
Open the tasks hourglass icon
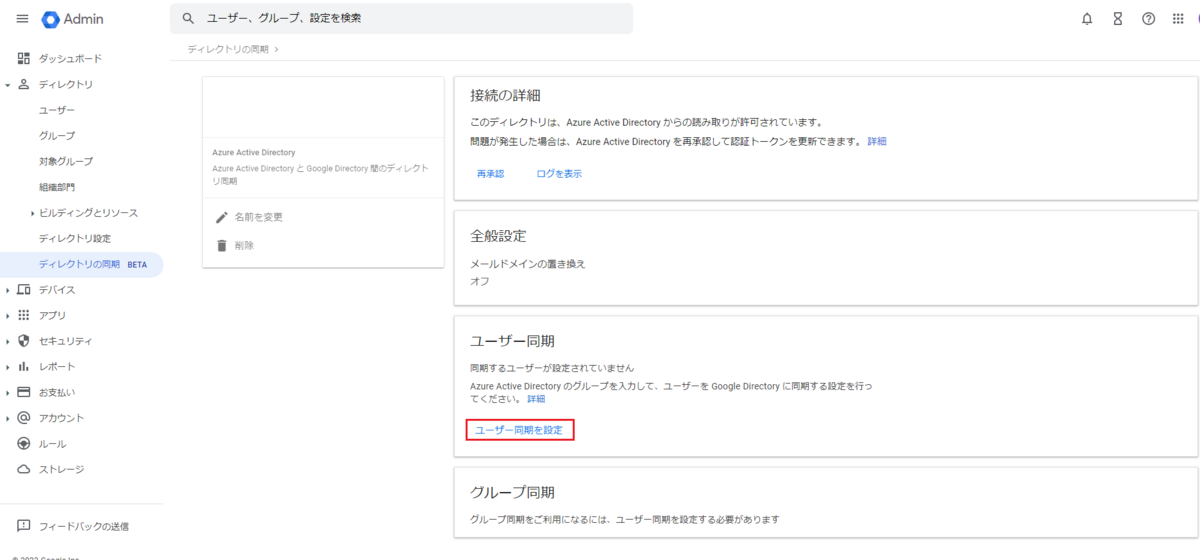pyautogui.click(x=1118, y=19)
